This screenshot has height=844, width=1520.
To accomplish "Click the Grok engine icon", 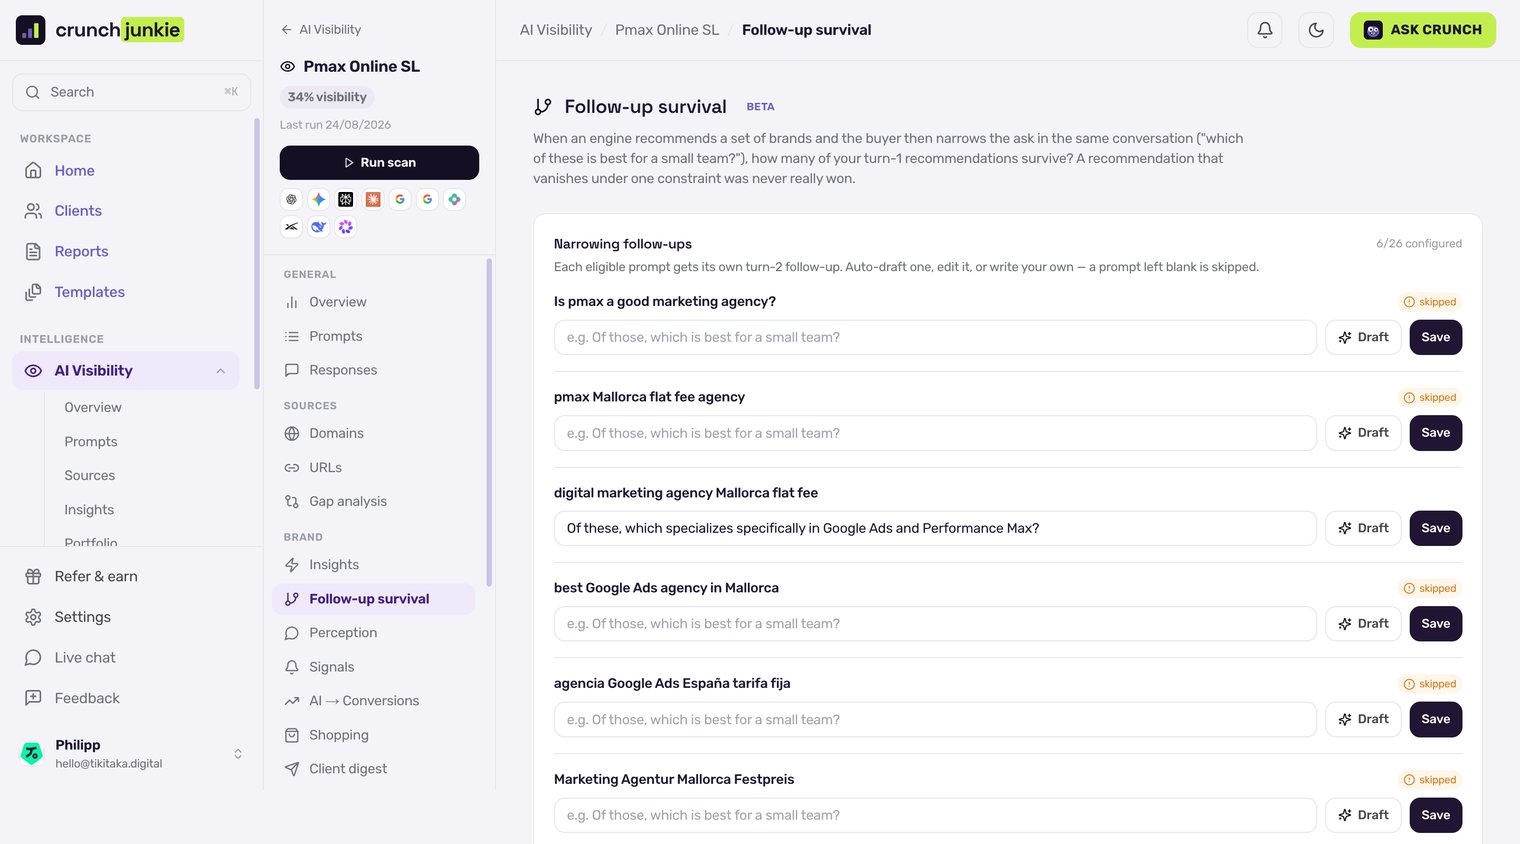I will 291,227.
